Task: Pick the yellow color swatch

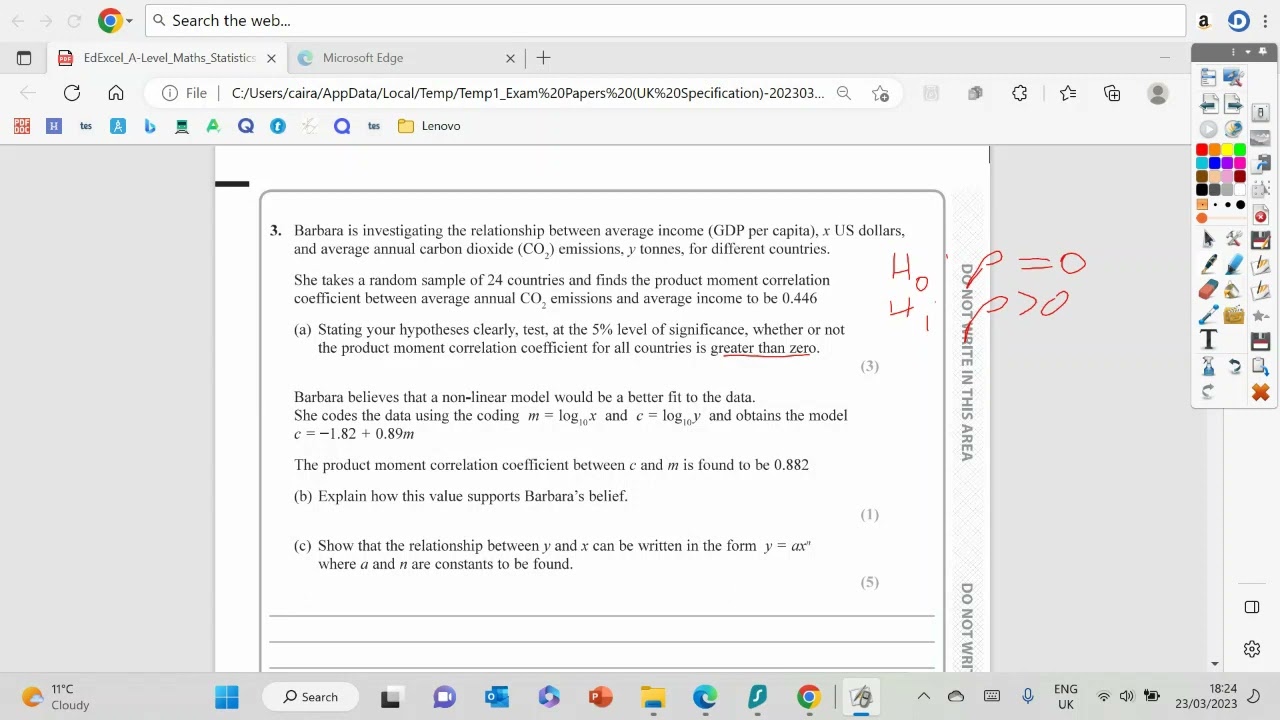Action: (1227, 149)
